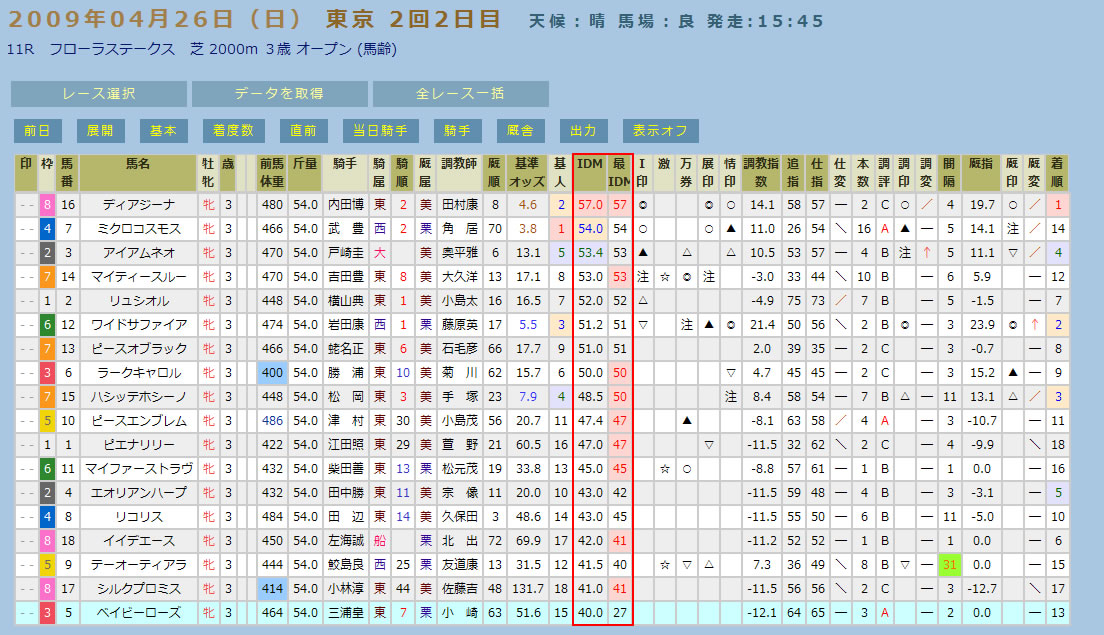This screenshot has width=1104, height=635.
Task: Select horse name リュシオル
Action: [x=139, y=301]
